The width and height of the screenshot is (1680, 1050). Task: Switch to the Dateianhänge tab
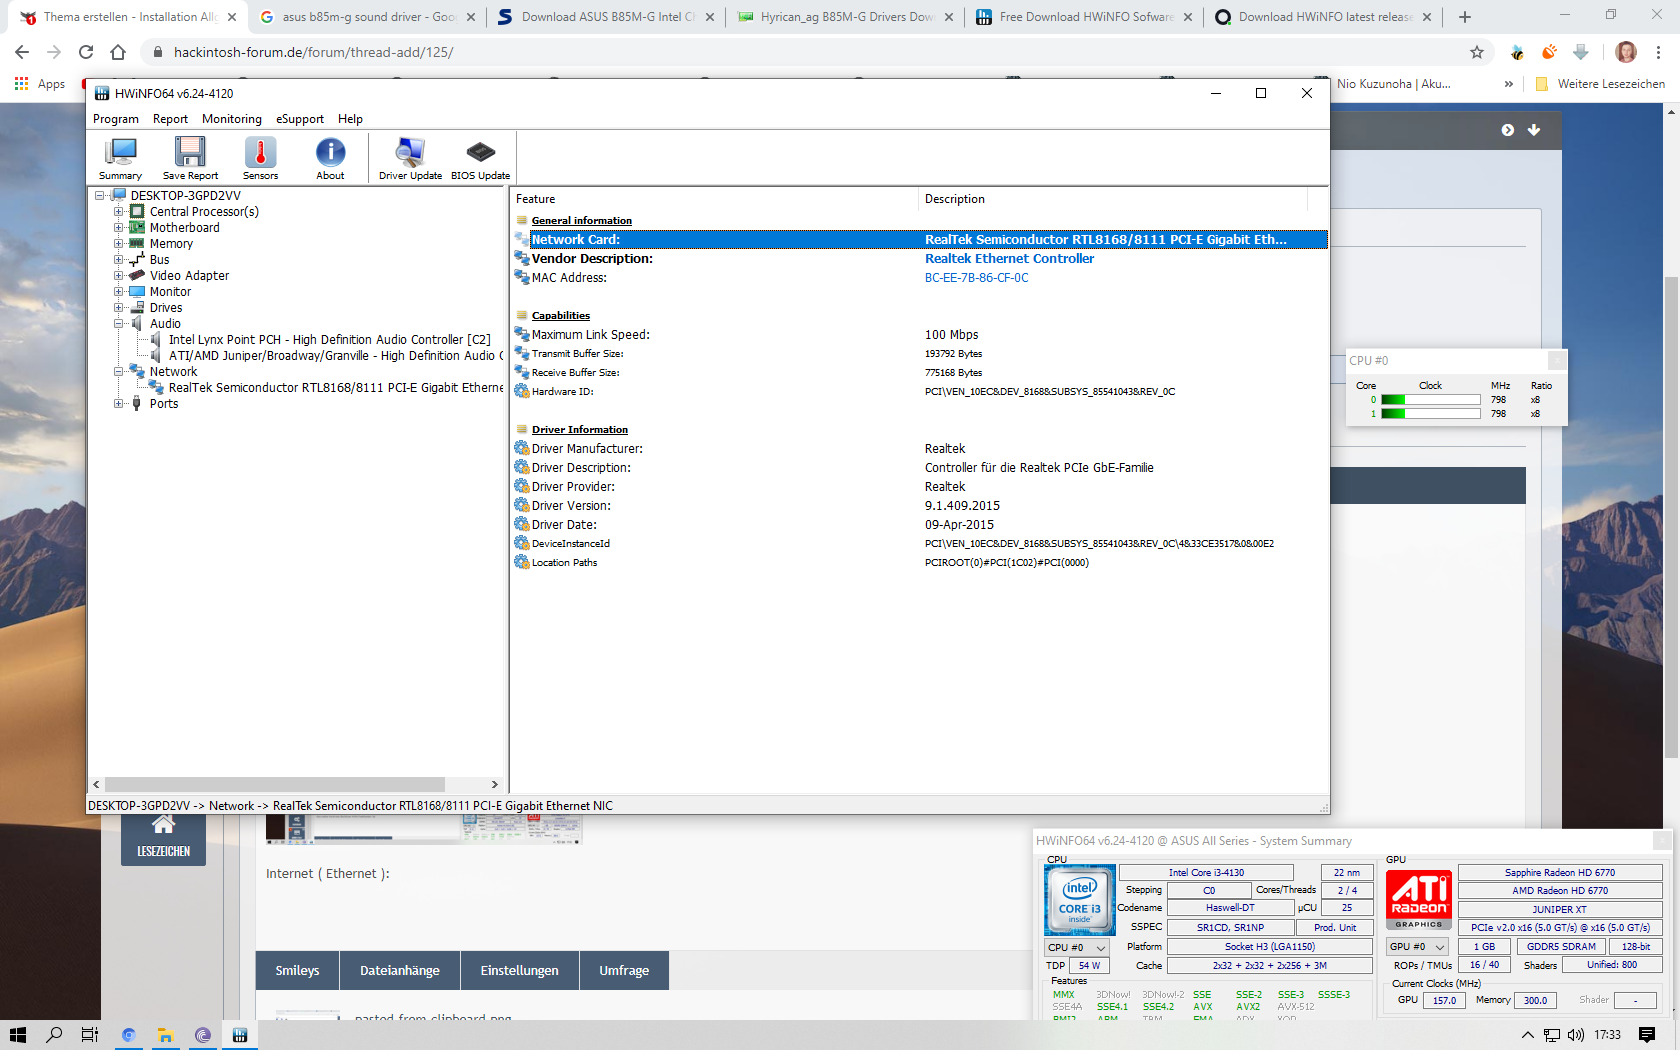(x=399, y=970)
